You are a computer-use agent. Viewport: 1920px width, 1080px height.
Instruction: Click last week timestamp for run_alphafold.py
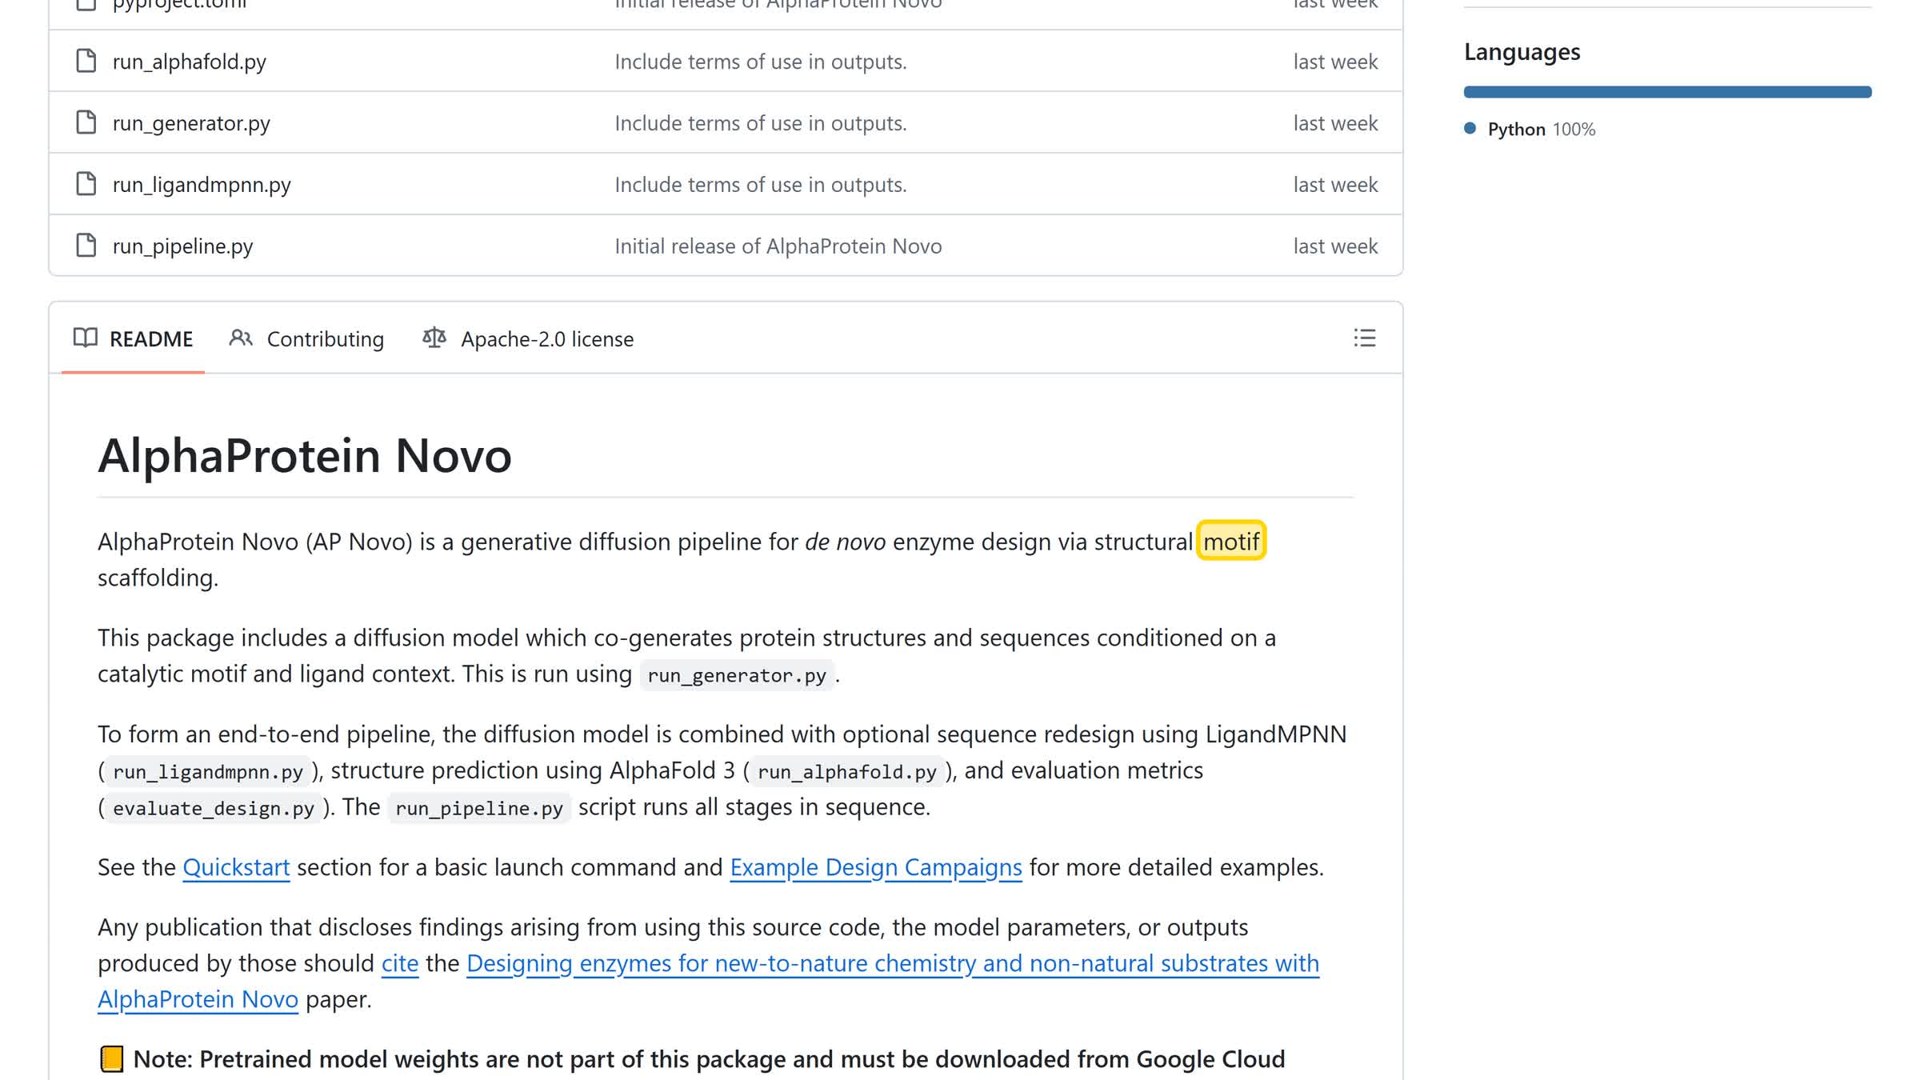[x=1335, y=61]
